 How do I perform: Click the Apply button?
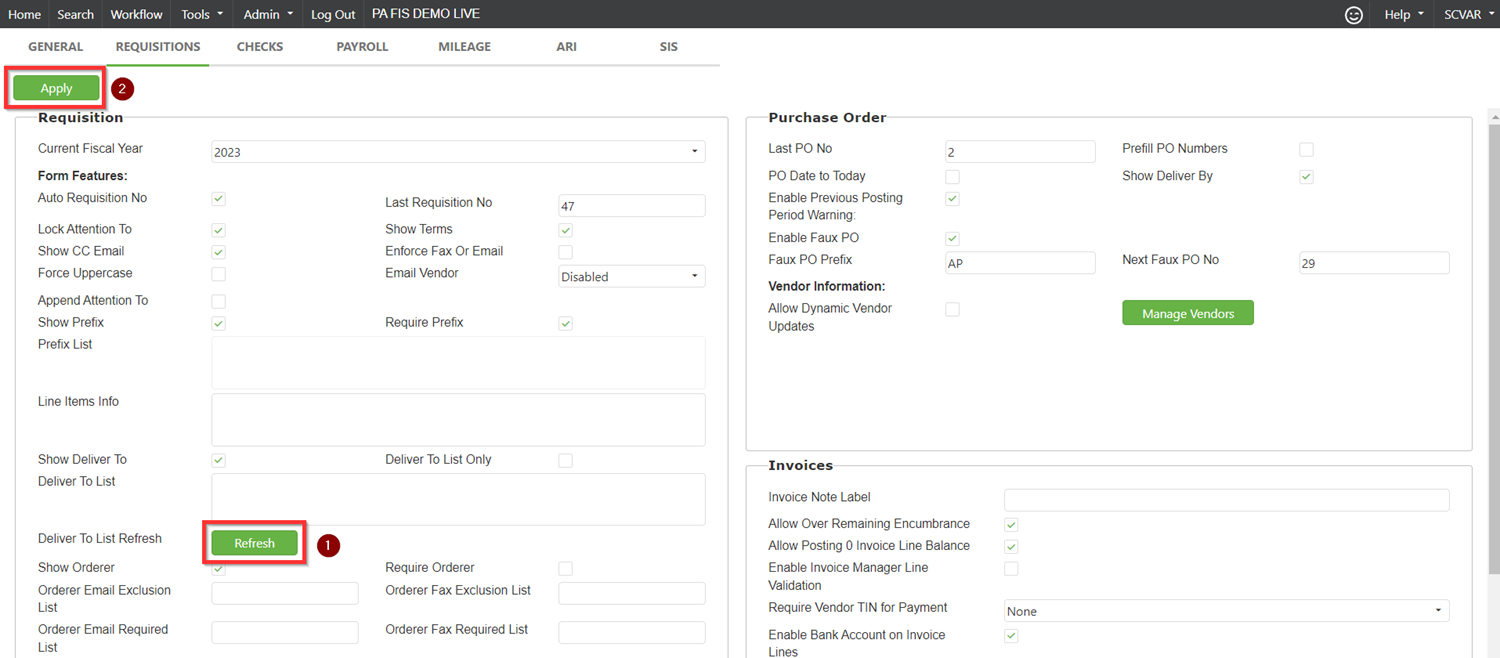(56, 88)
